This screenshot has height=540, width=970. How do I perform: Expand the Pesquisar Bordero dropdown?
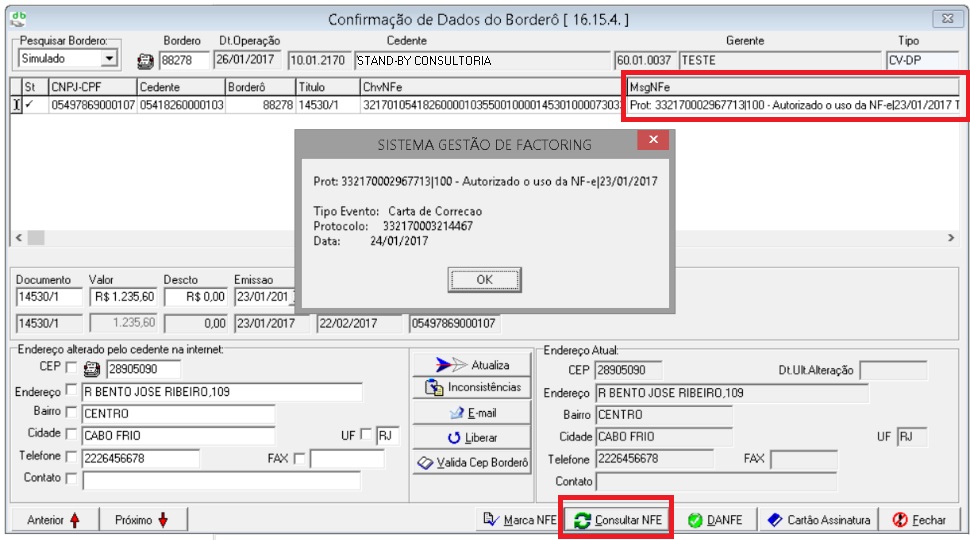pyautogui.click(x=109, y=60)
